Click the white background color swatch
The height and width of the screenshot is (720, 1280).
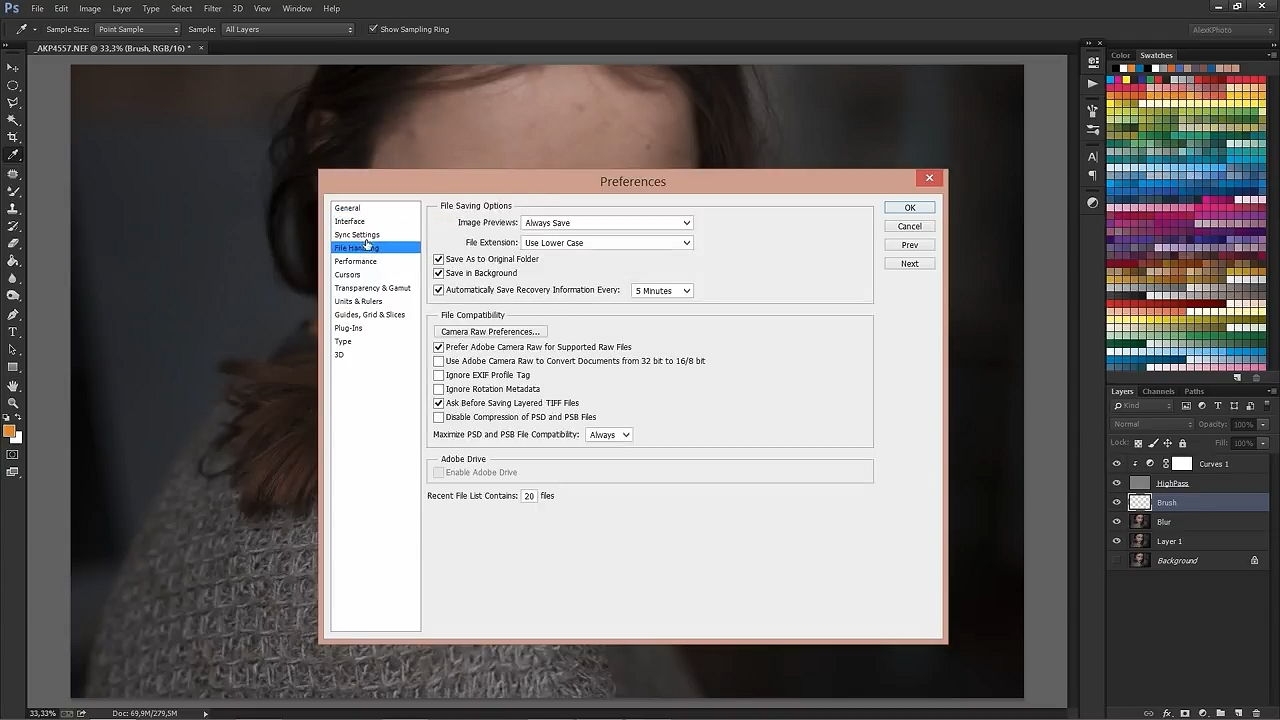(16, 437)
